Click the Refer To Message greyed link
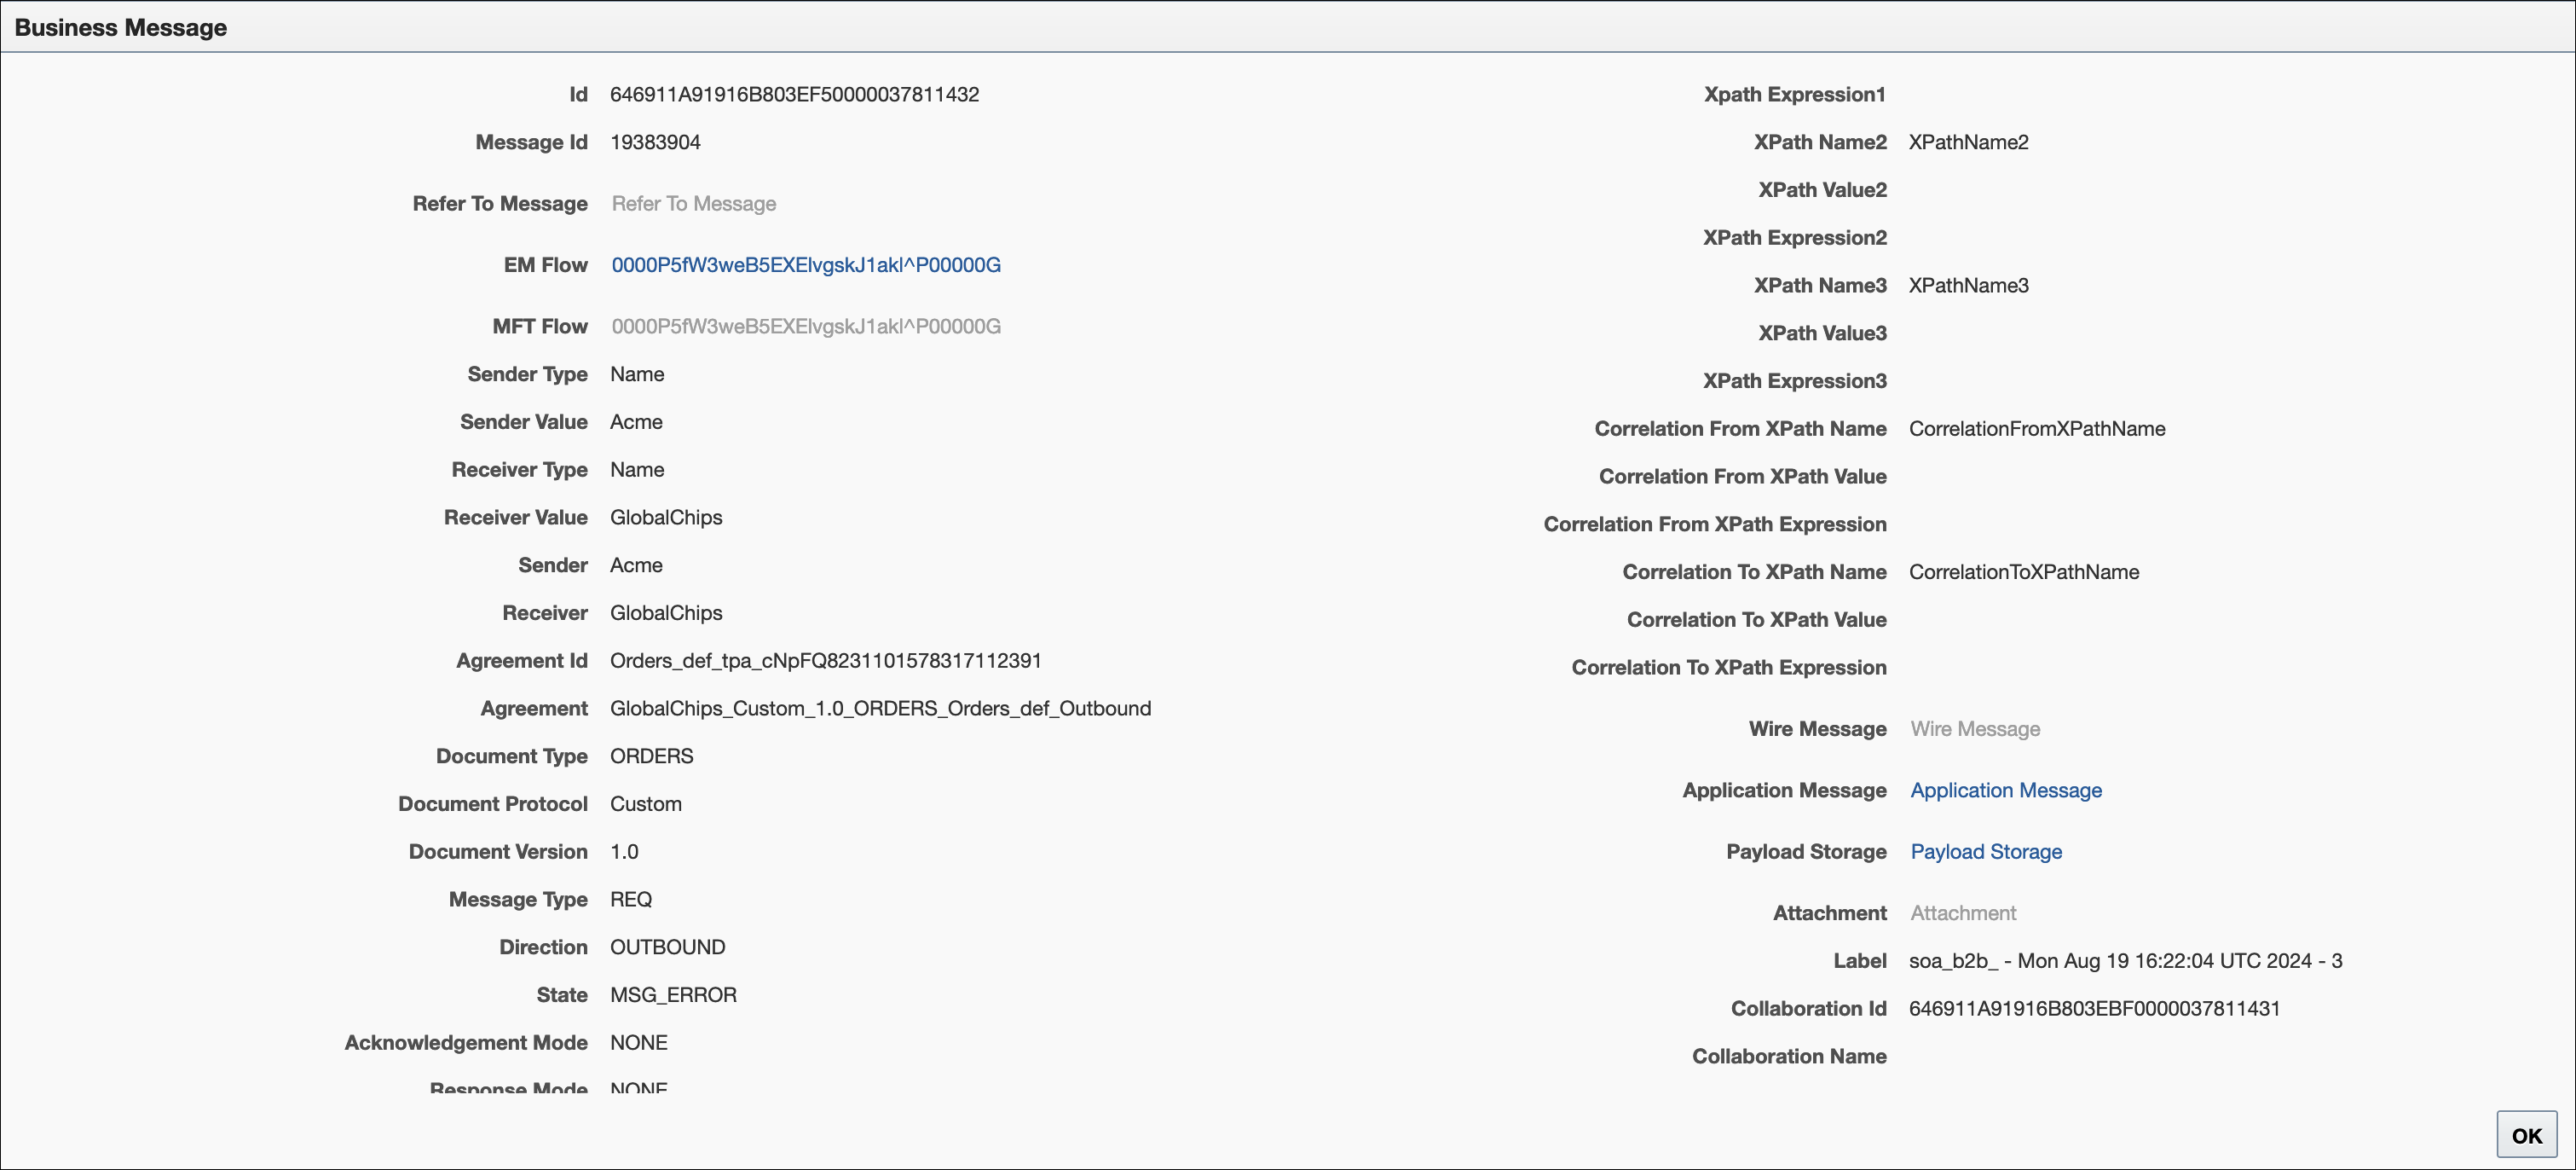2576x1170 pixels. tap(694, 204)
